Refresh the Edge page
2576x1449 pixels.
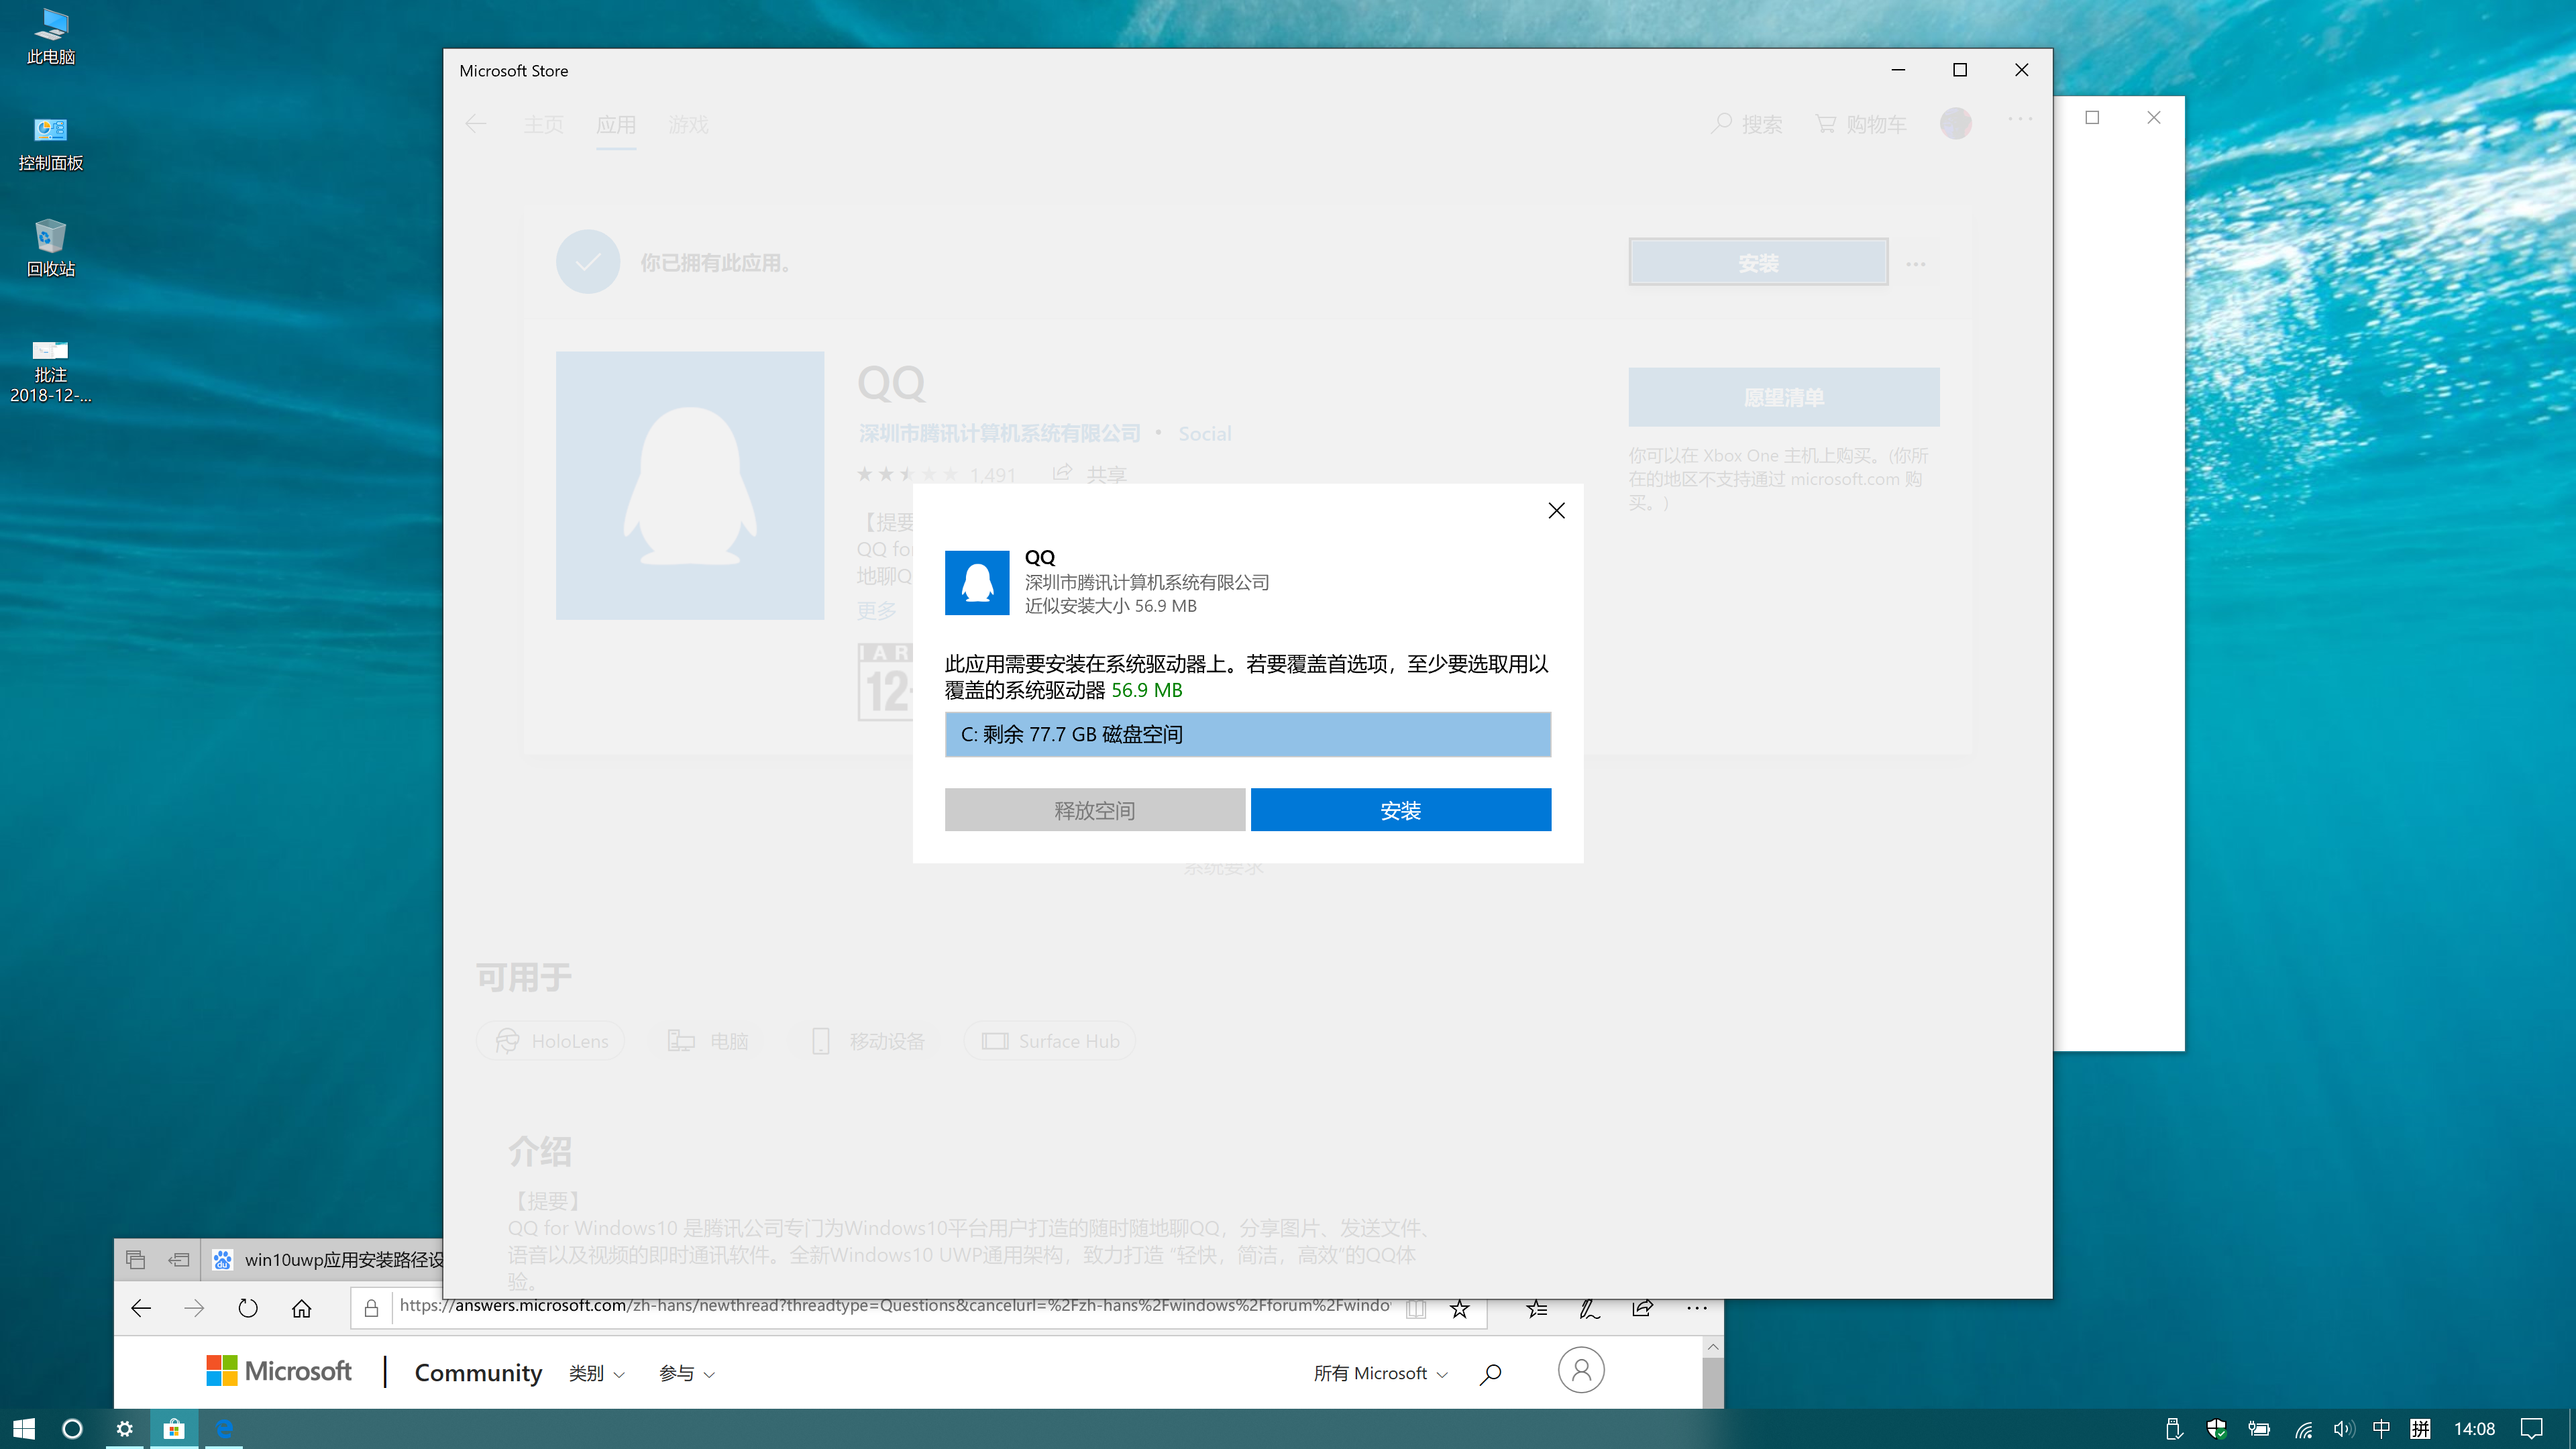248,1307
